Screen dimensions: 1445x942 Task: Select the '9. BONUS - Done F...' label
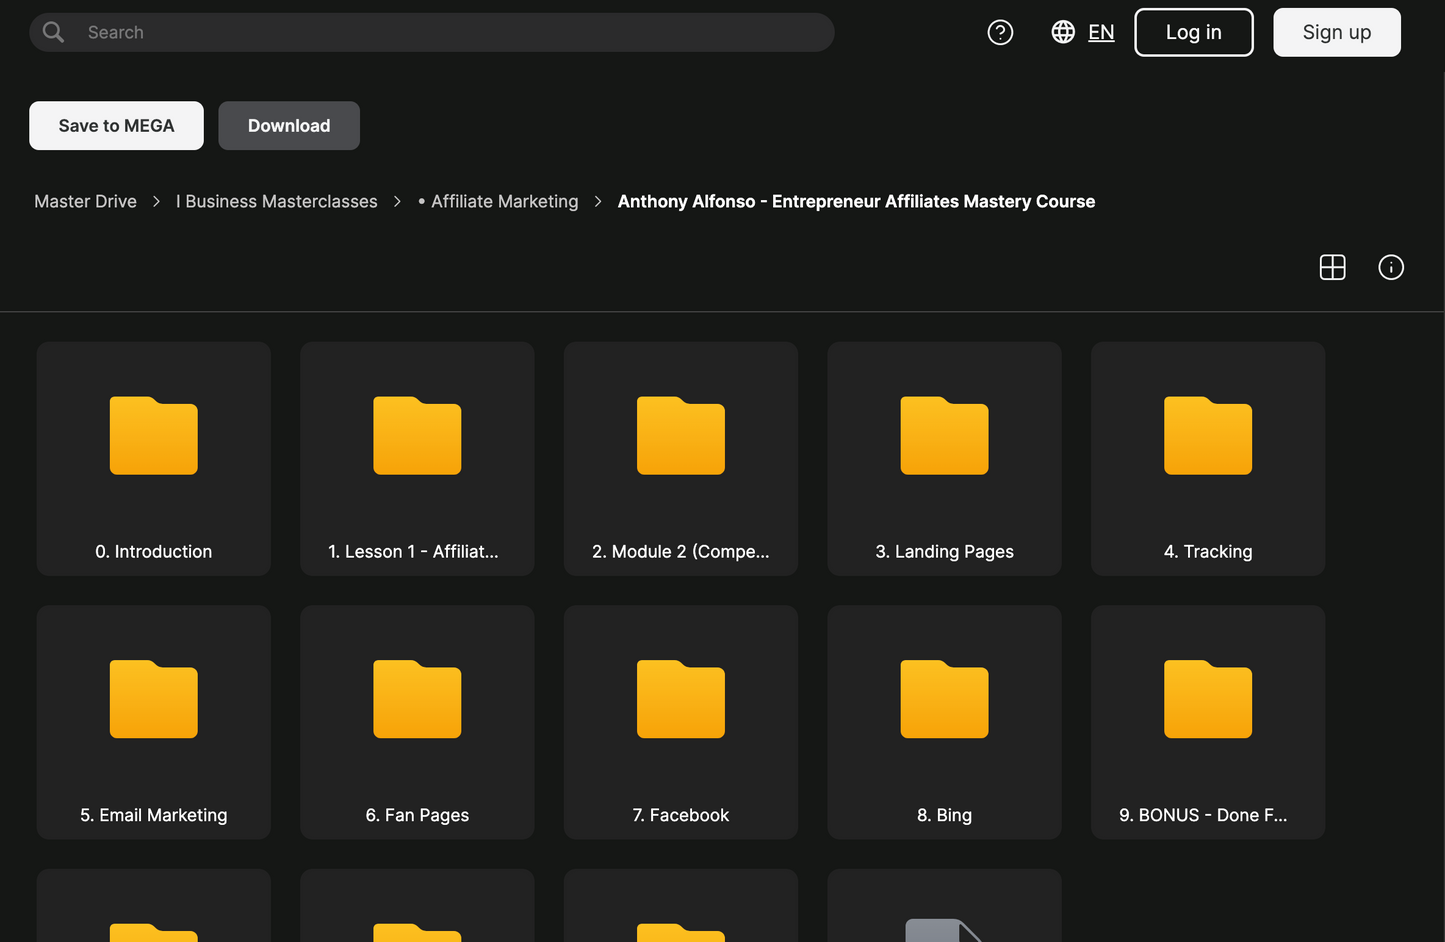pyautogui.click(x=1203, y=815)
